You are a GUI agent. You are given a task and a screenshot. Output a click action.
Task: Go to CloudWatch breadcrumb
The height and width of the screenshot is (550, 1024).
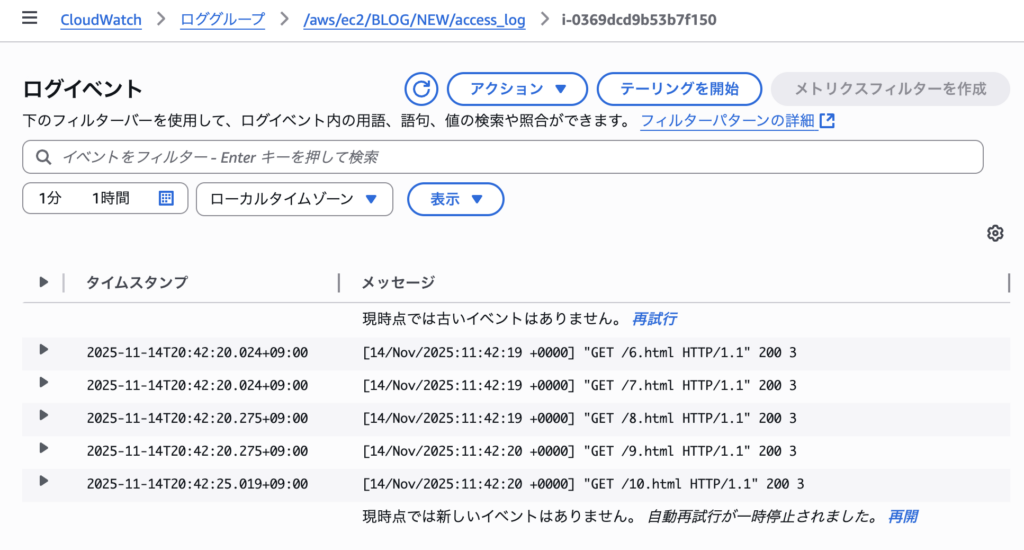pos(100,20)
